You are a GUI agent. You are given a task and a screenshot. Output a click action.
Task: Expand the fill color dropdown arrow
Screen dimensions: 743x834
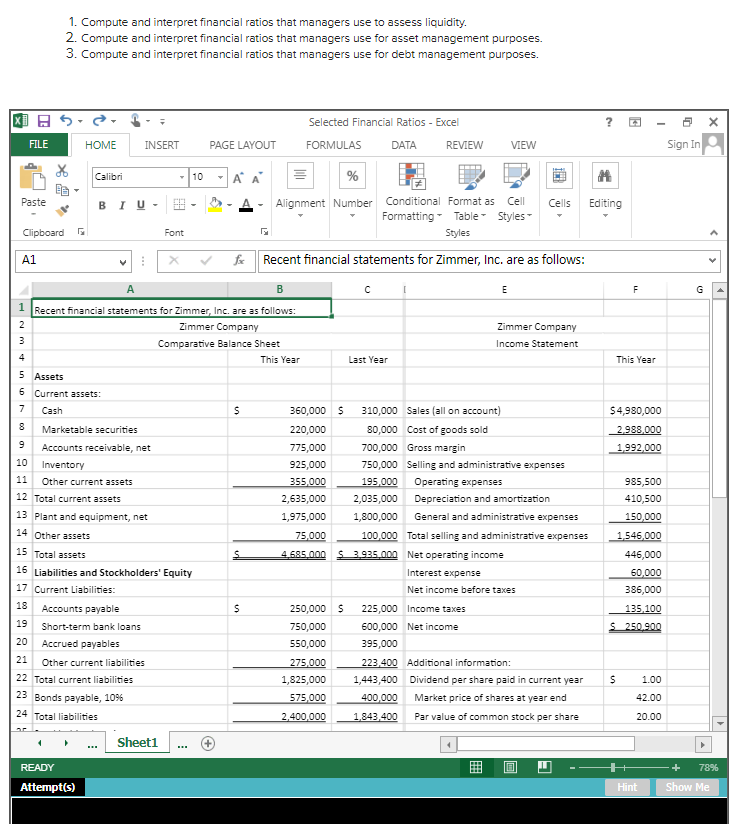click(229, 205)
